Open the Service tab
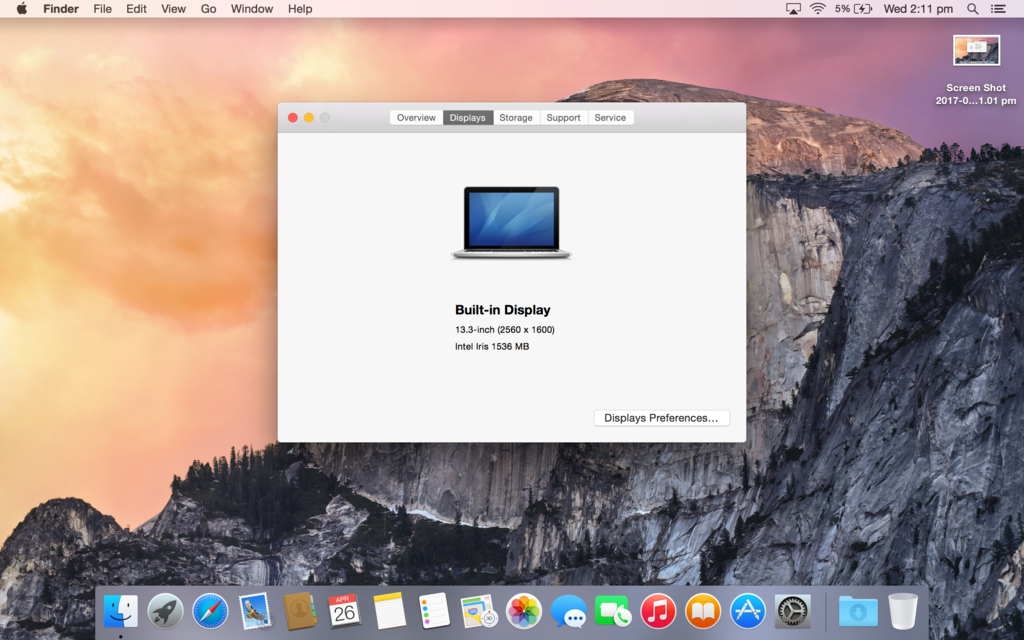This screenshot has width=1024, height=640. (610, 118)
